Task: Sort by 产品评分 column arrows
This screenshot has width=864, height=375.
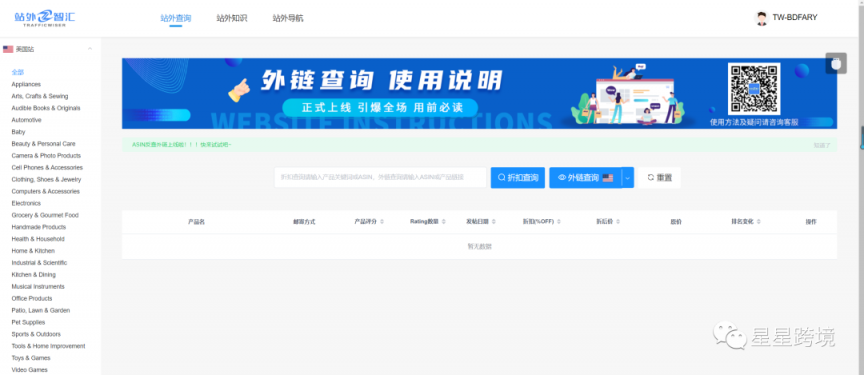Action: coord(382,222)
